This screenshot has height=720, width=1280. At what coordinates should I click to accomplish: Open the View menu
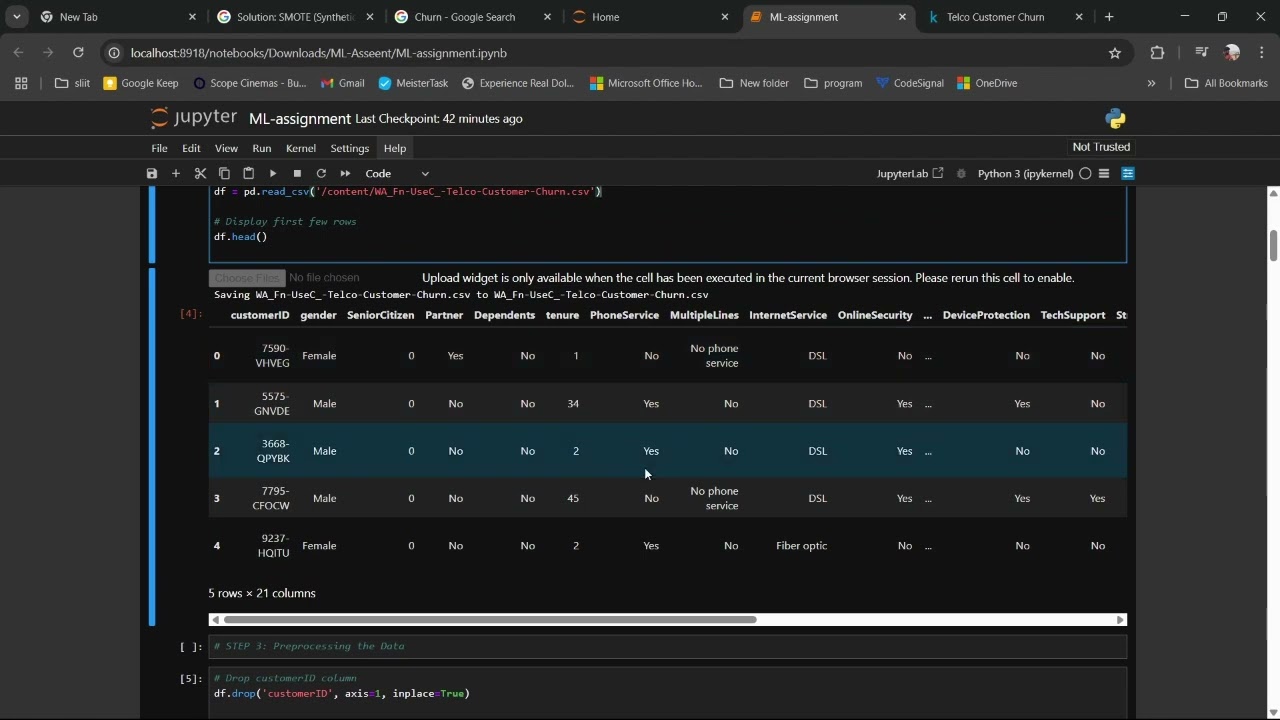(226, 148)
